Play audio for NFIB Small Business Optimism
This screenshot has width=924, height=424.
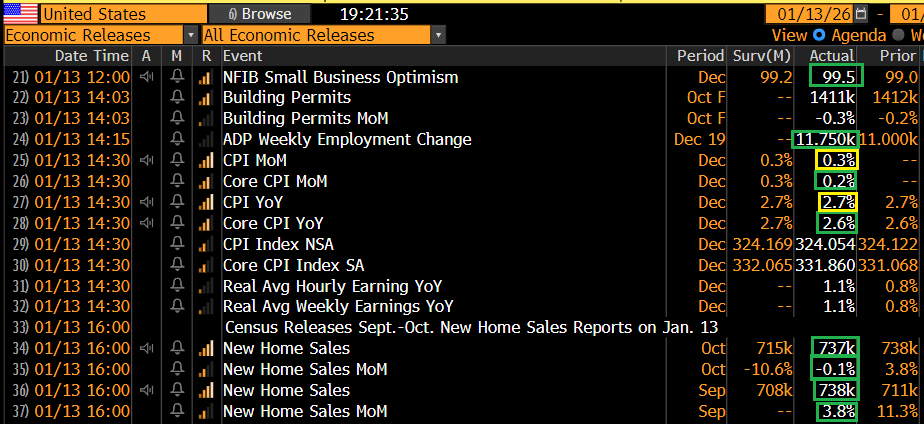[x=147, y=77]
